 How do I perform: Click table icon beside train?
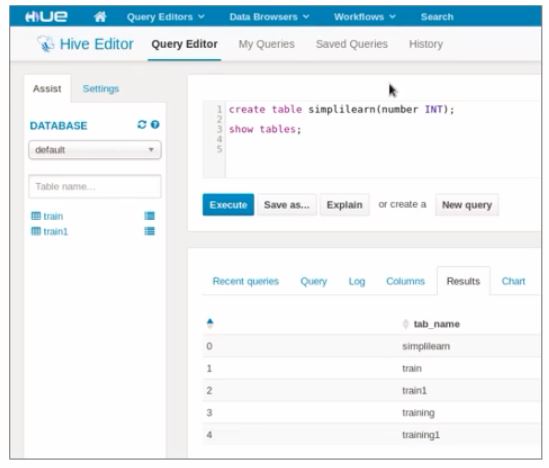tap(36, 216)
